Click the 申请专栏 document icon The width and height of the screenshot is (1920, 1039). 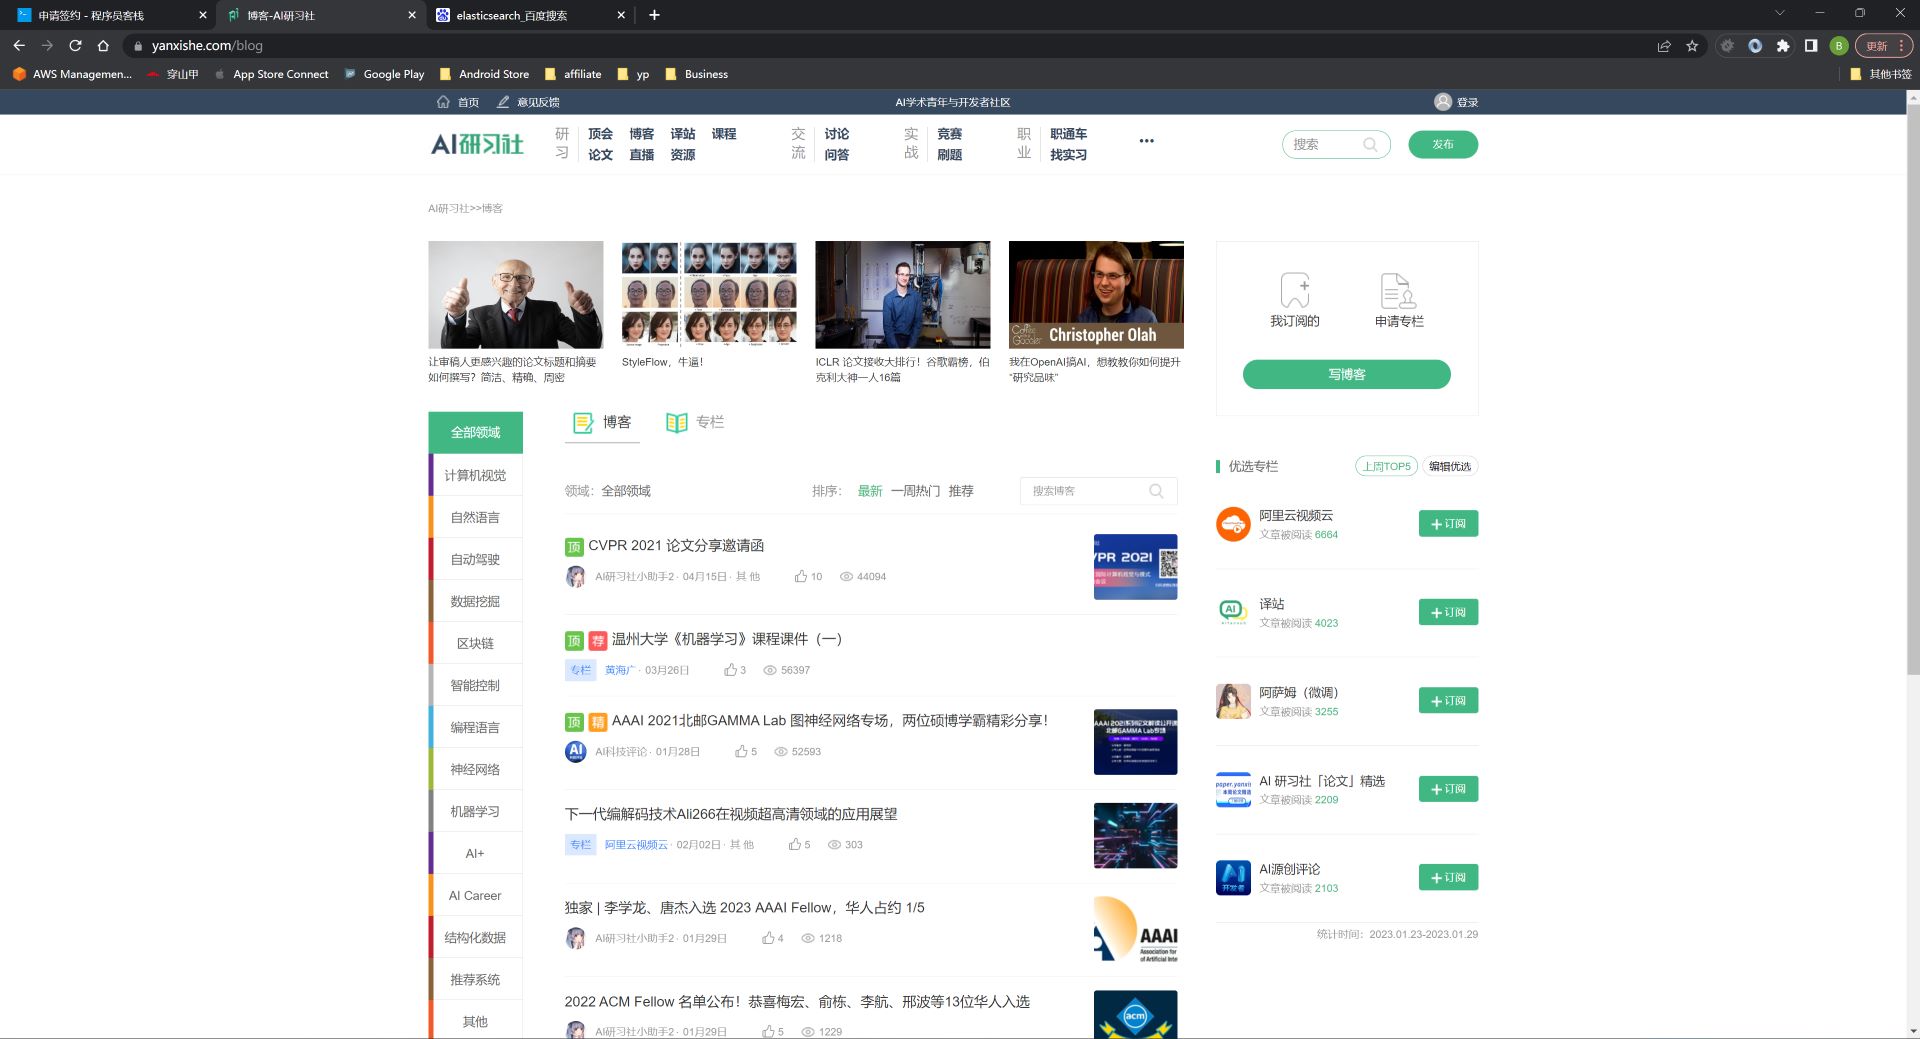click(x=1398, y=290)
